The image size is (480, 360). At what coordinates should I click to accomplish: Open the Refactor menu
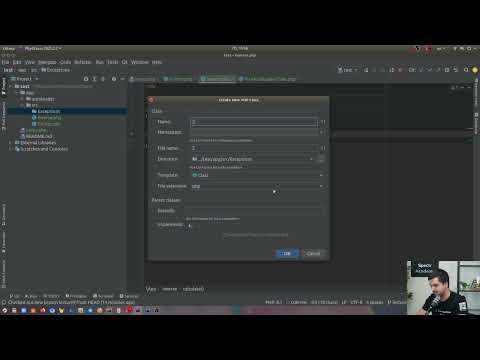coord(83,62)
